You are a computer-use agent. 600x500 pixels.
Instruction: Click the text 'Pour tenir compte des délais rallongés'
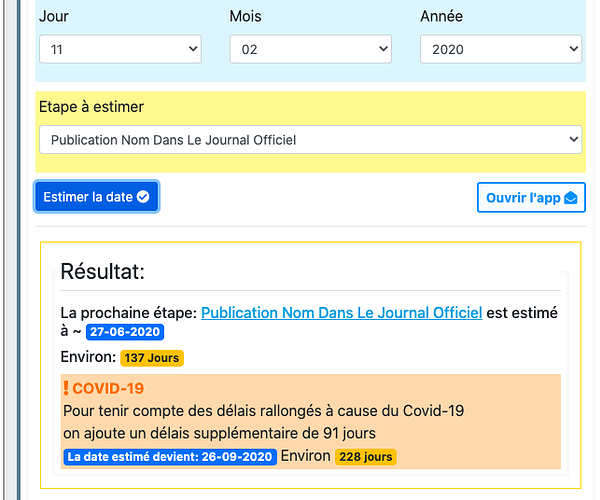point(192,411)
